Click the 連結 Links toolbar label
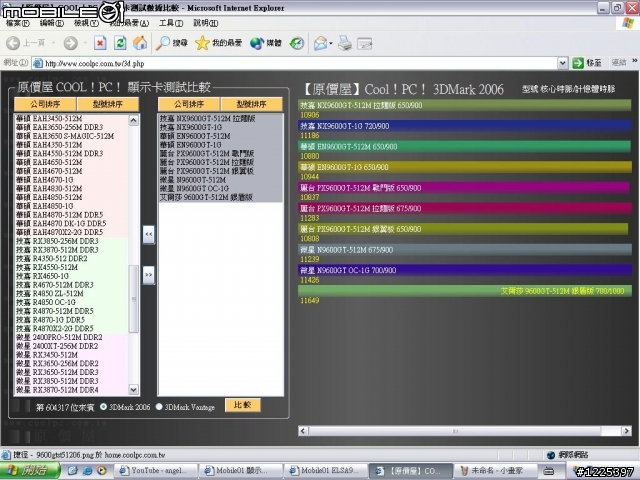 [619, 63]
